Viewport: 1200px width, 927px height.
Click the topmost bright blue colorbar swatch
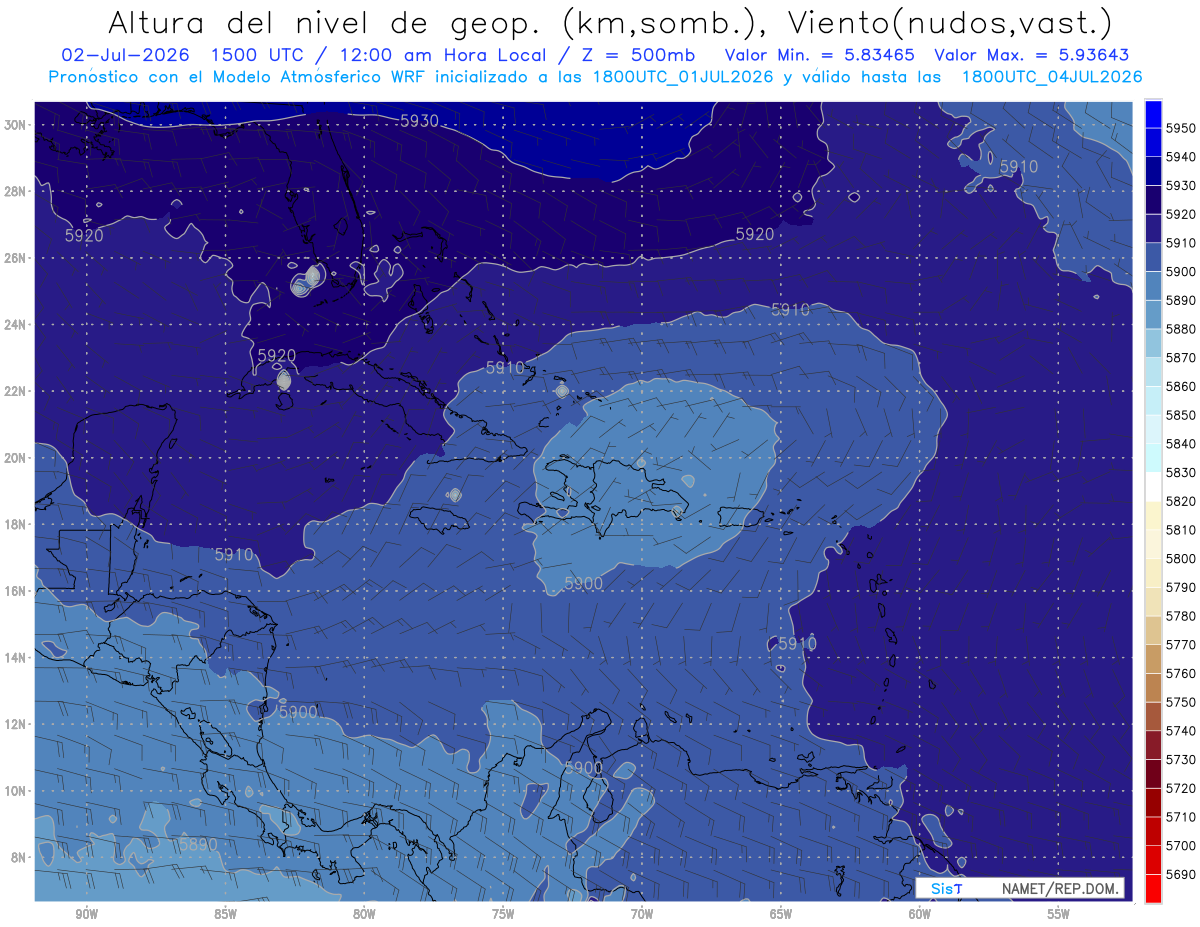point(1153,113)
